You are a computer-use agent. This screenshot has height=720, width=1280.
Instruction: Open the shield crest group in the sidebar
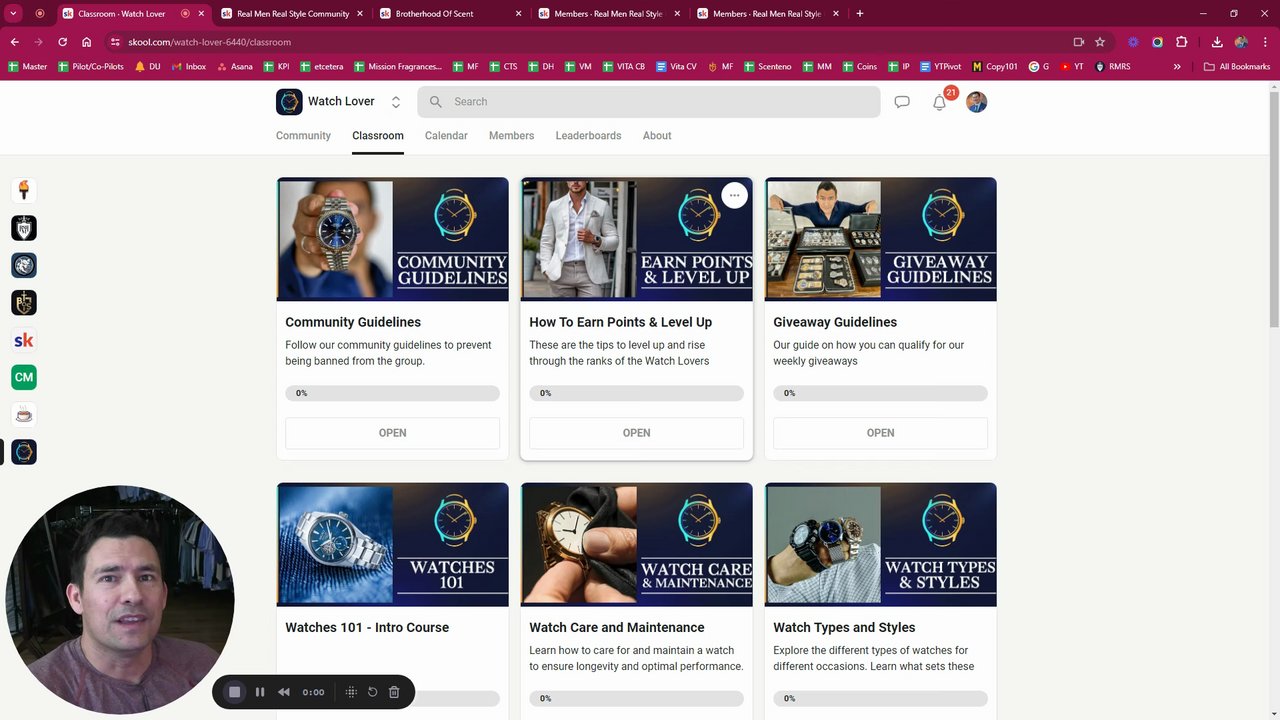pyautogui.click(x=24, y=228)
